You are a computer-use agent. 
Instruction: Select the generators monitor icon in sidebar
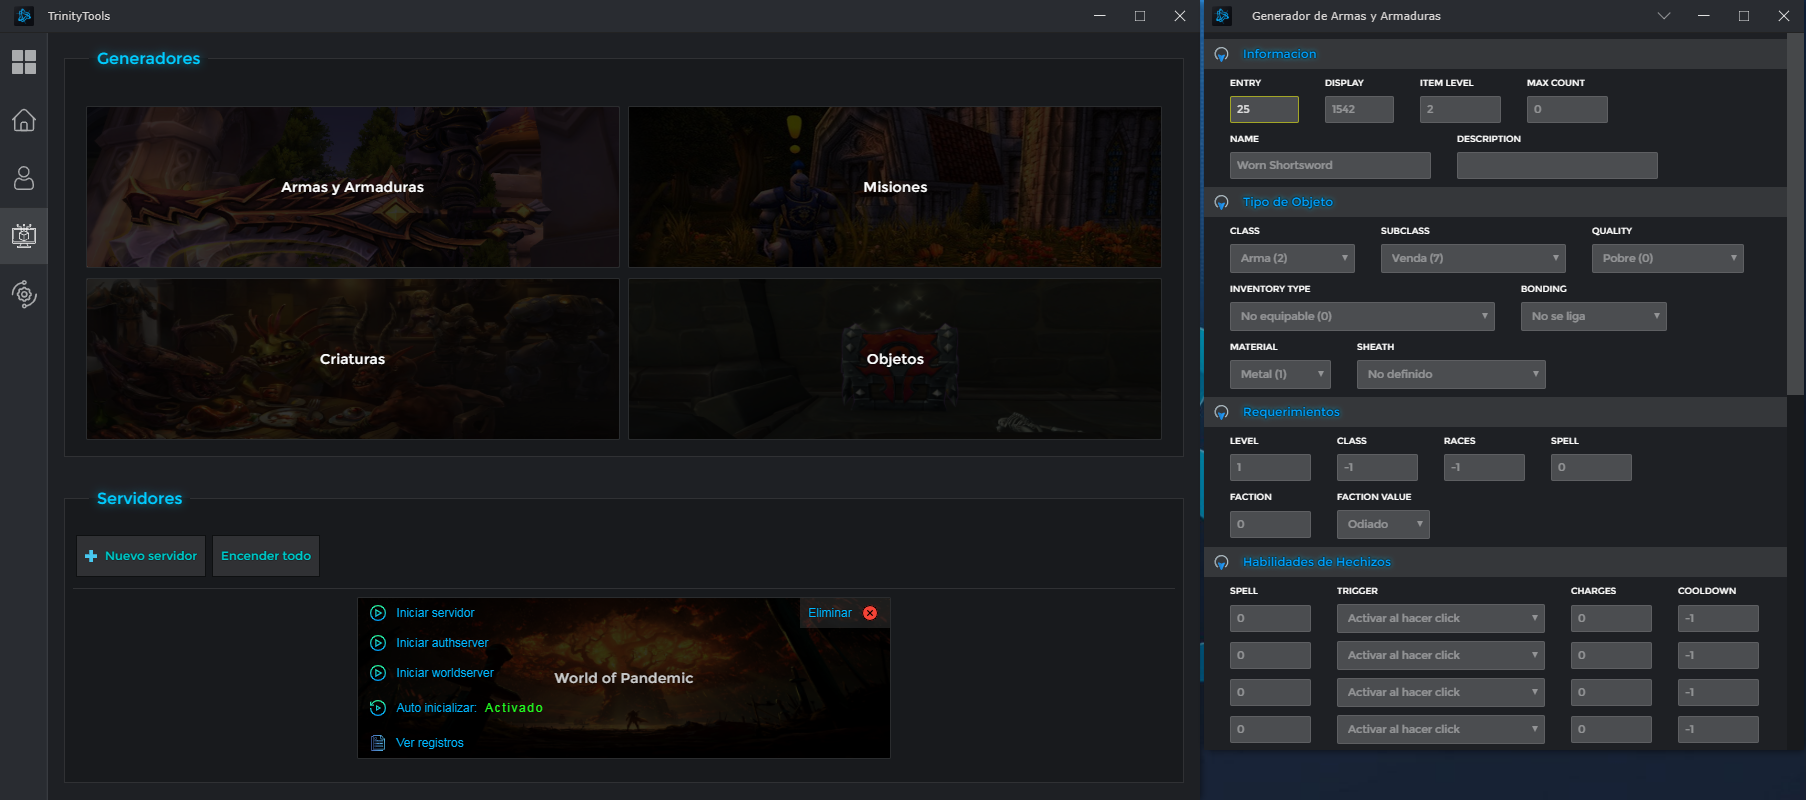coord(24,236)
